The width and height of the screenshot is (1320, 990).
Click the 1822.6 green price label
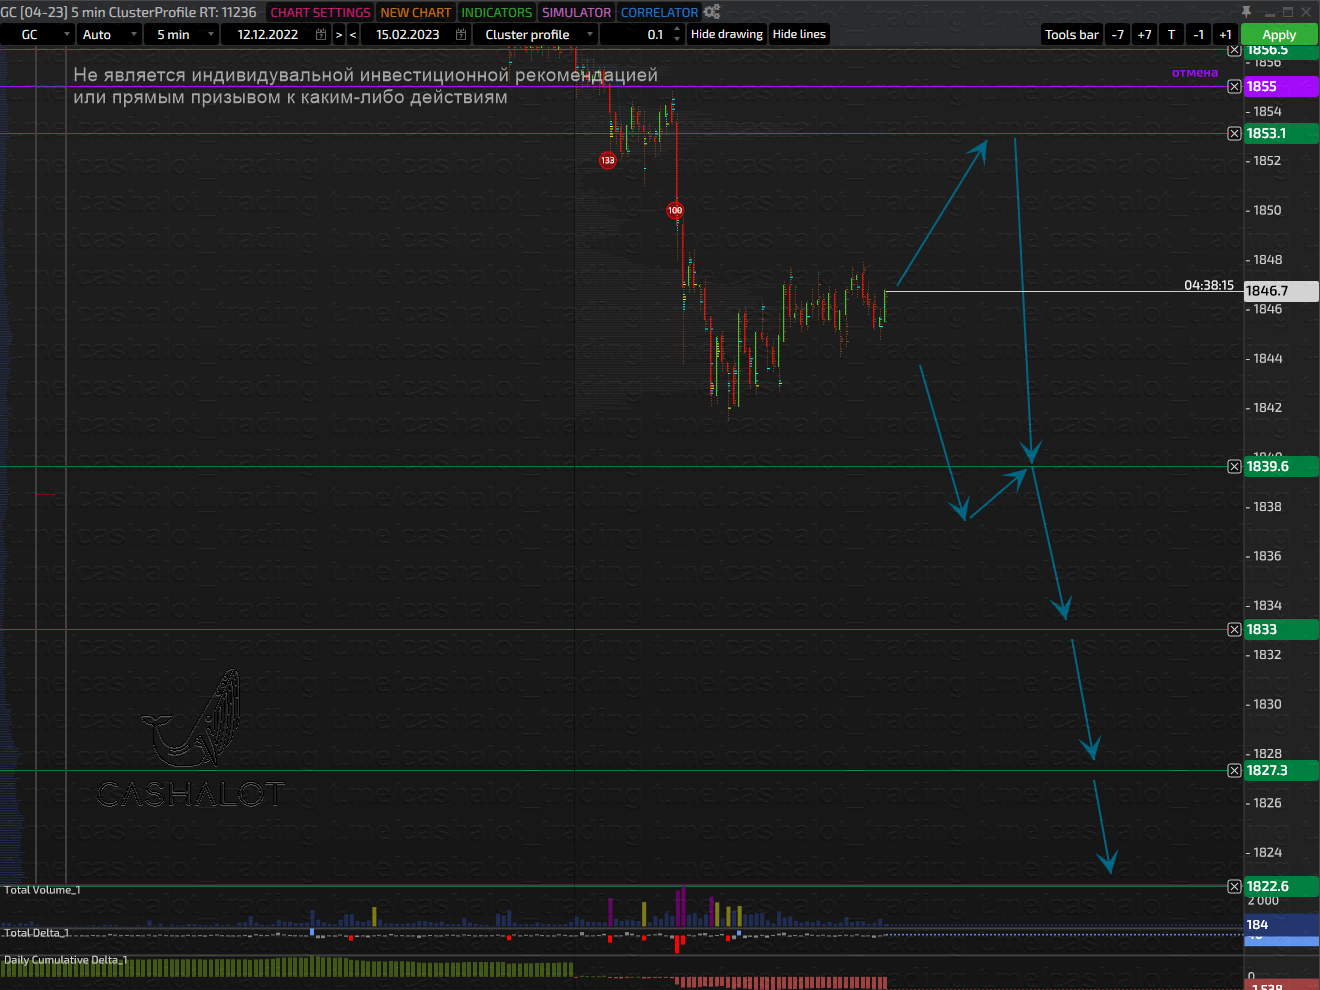pyautogui.click(x=1281, y=887)
